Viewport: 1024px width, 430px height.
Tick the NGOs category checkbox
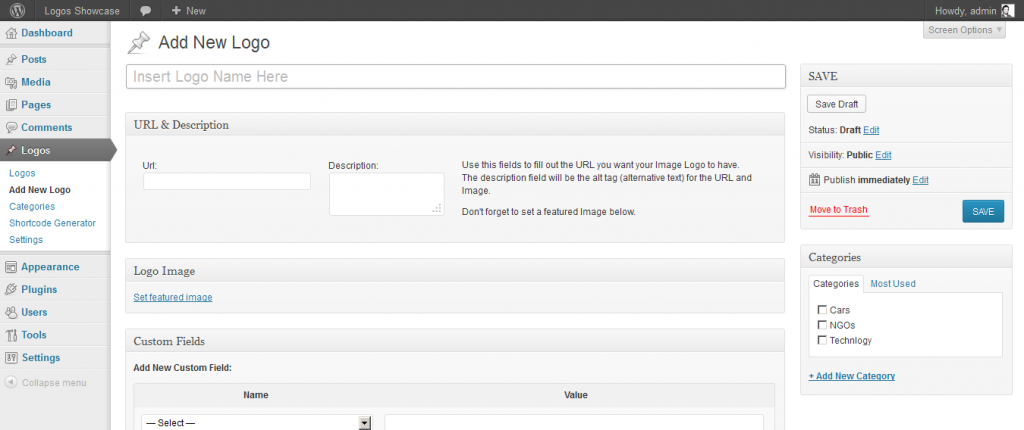point(822,325)
